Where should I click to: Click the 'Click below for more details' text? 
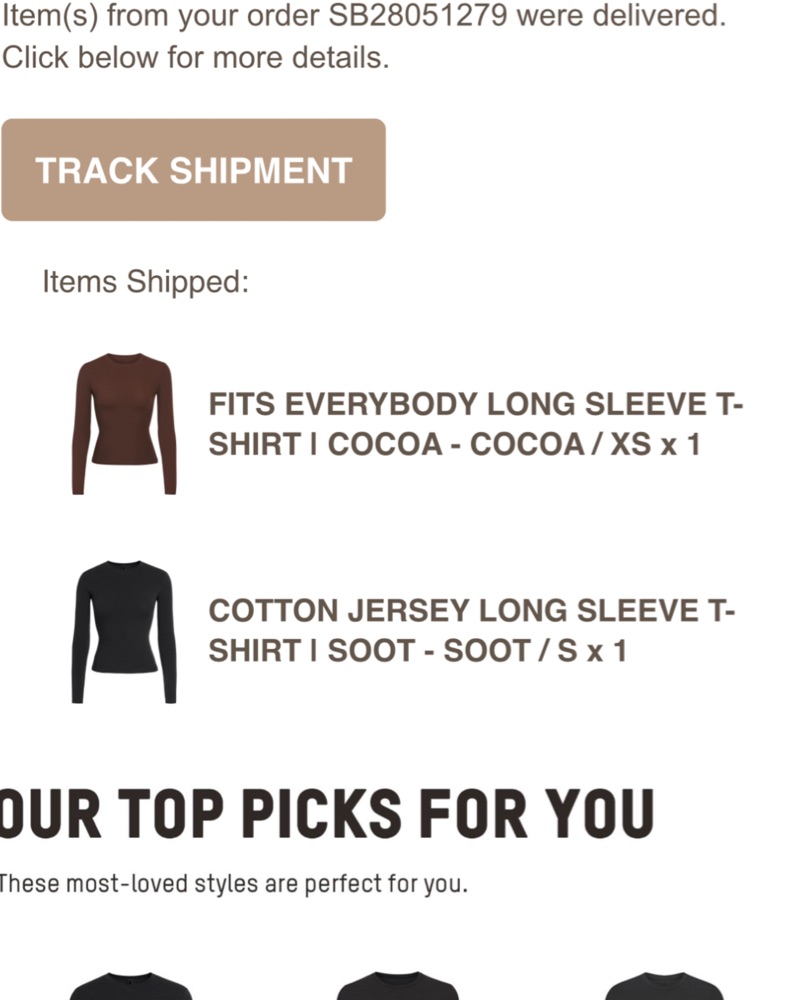coord(195,57)
